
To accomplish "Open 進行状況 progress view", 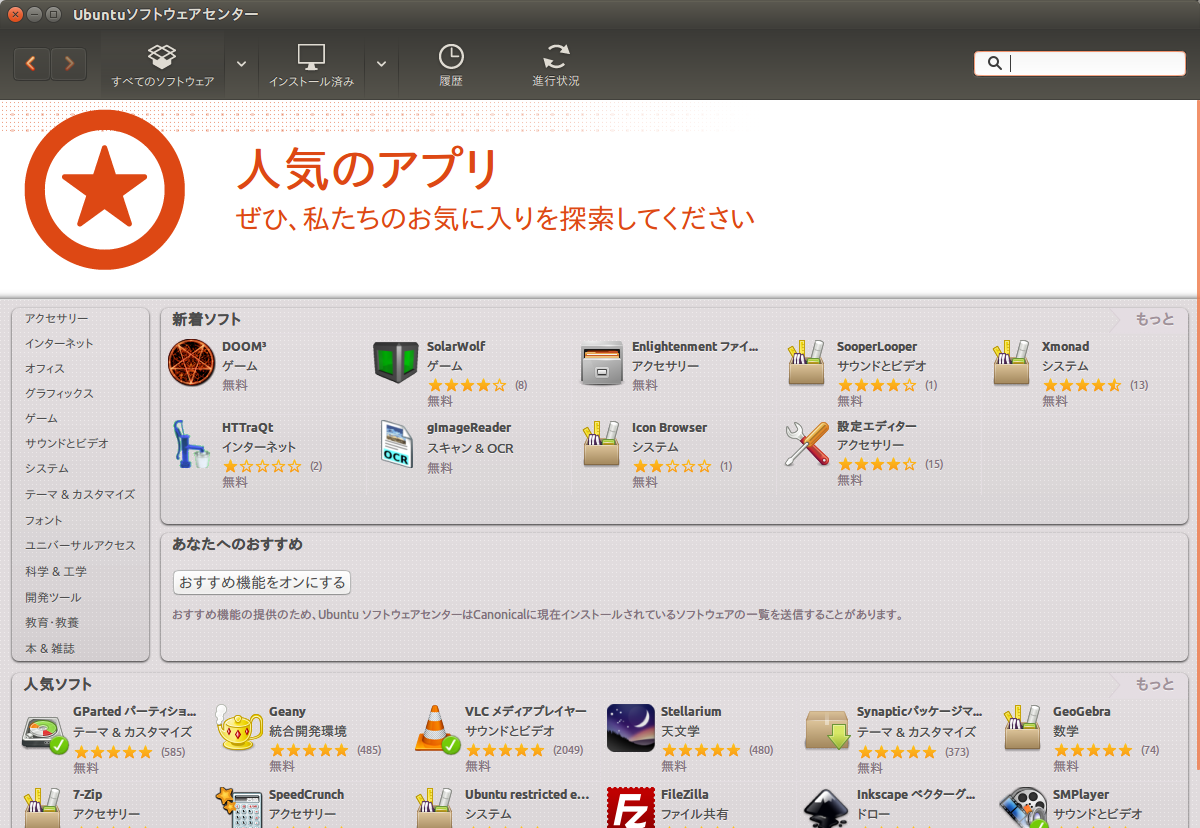I will click(556, 65).
